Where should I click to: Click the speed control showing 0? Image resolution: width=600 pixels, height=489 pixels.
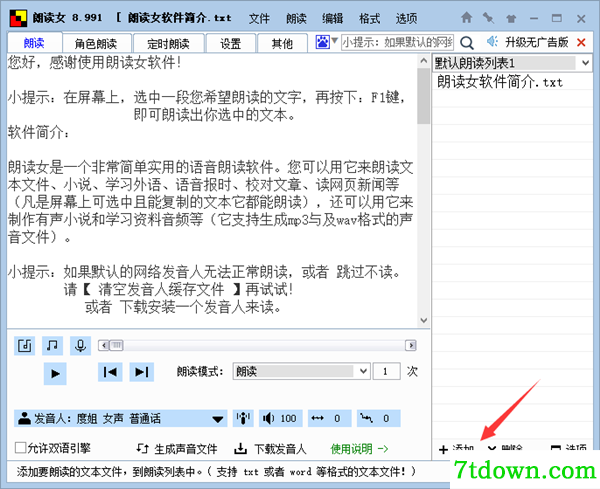pyautogui.click(x=329, y=419)
